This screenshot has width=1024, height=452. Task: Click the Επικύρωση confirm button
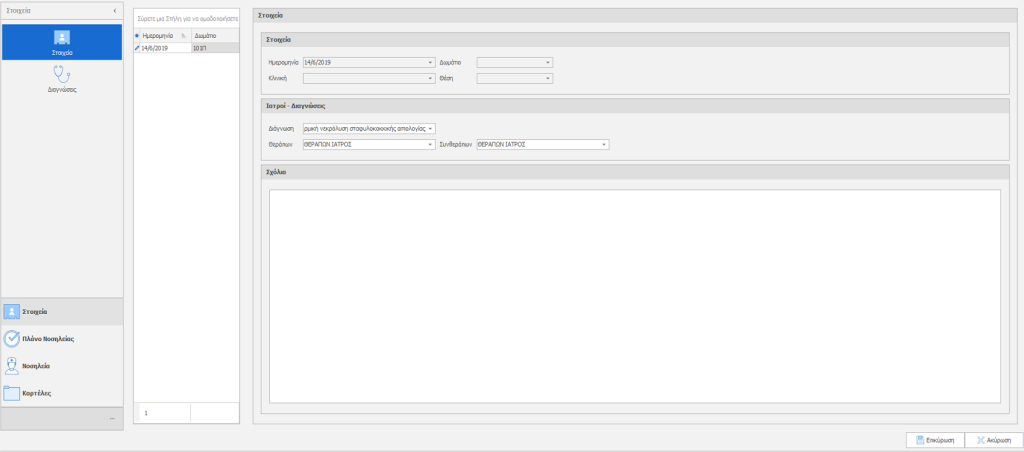pyautogui.click(x=933, y=439)
